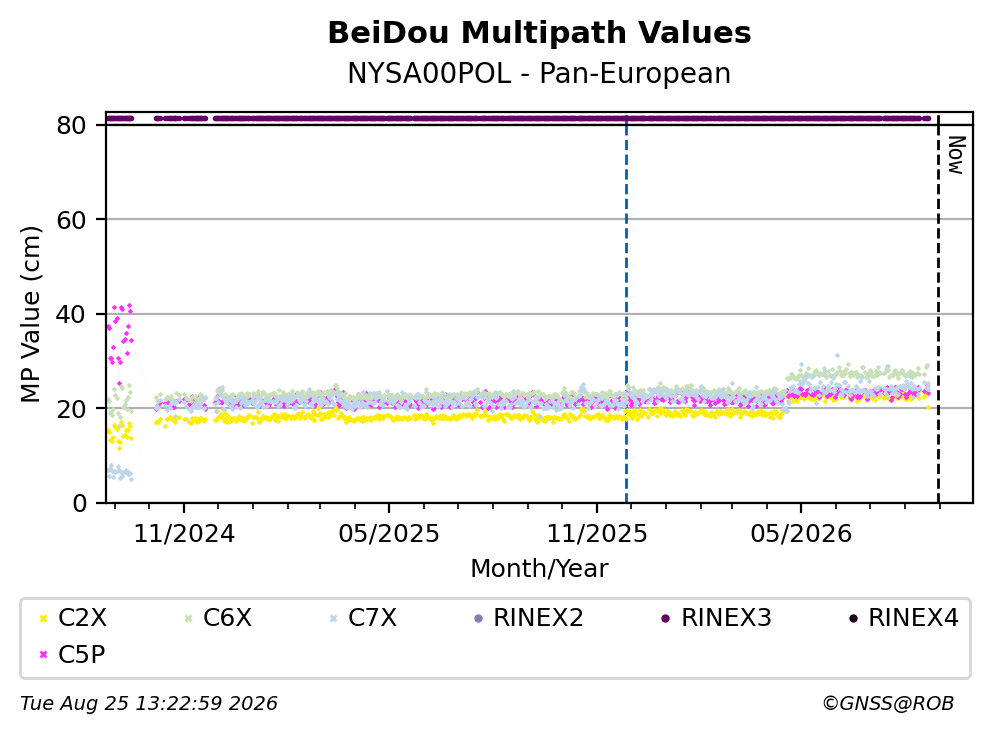Click the 'Now' rotated label
Viewport: 993px width, 734px height.
point(956,155)
